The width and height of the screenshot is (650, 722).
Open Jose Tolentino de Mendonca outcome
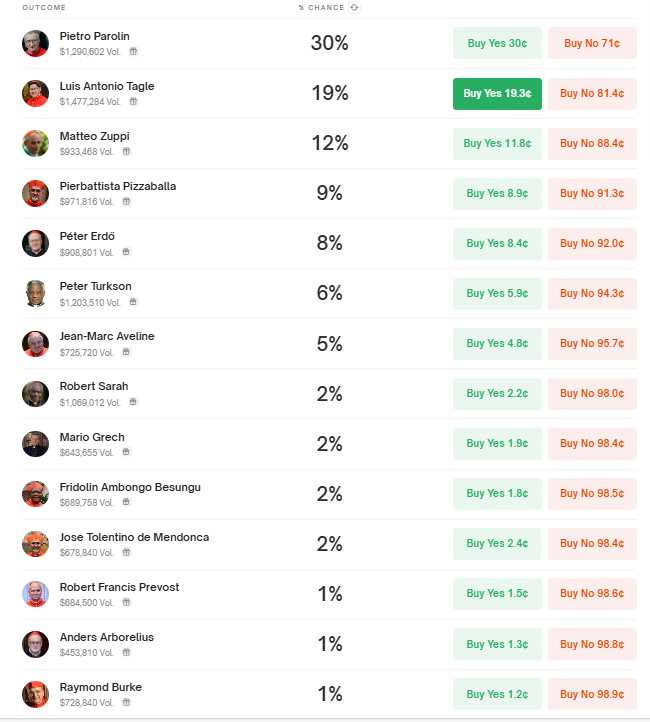click(134, 537)
